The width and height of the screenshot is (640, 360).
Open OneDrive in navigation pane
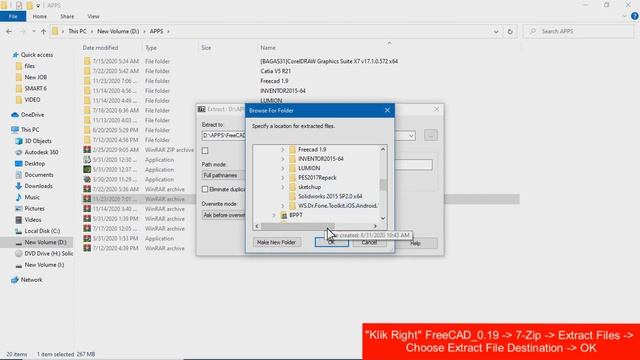[x=32, y=115]
